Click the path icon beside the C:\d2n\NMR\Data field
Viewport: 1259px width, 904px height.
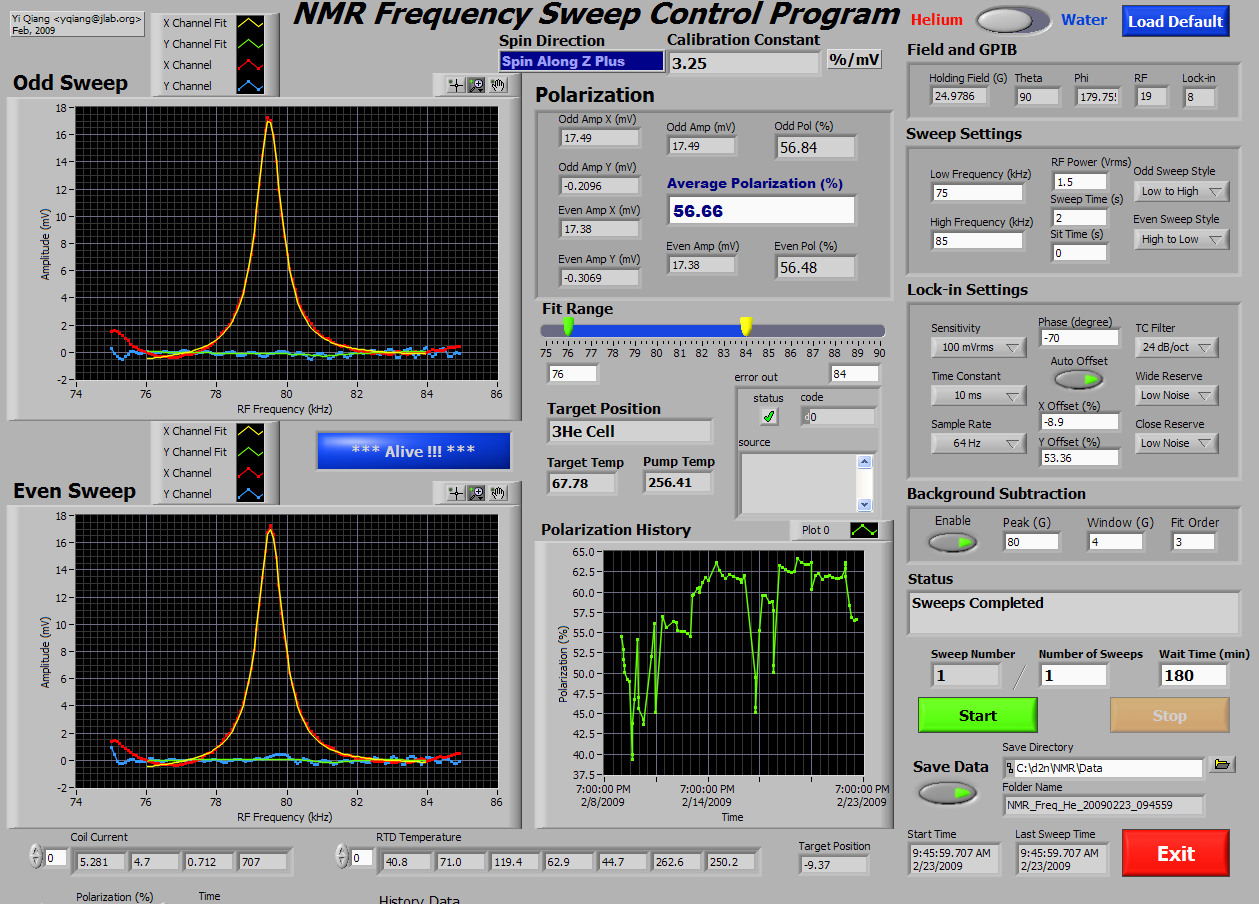tap(1009, 768)
